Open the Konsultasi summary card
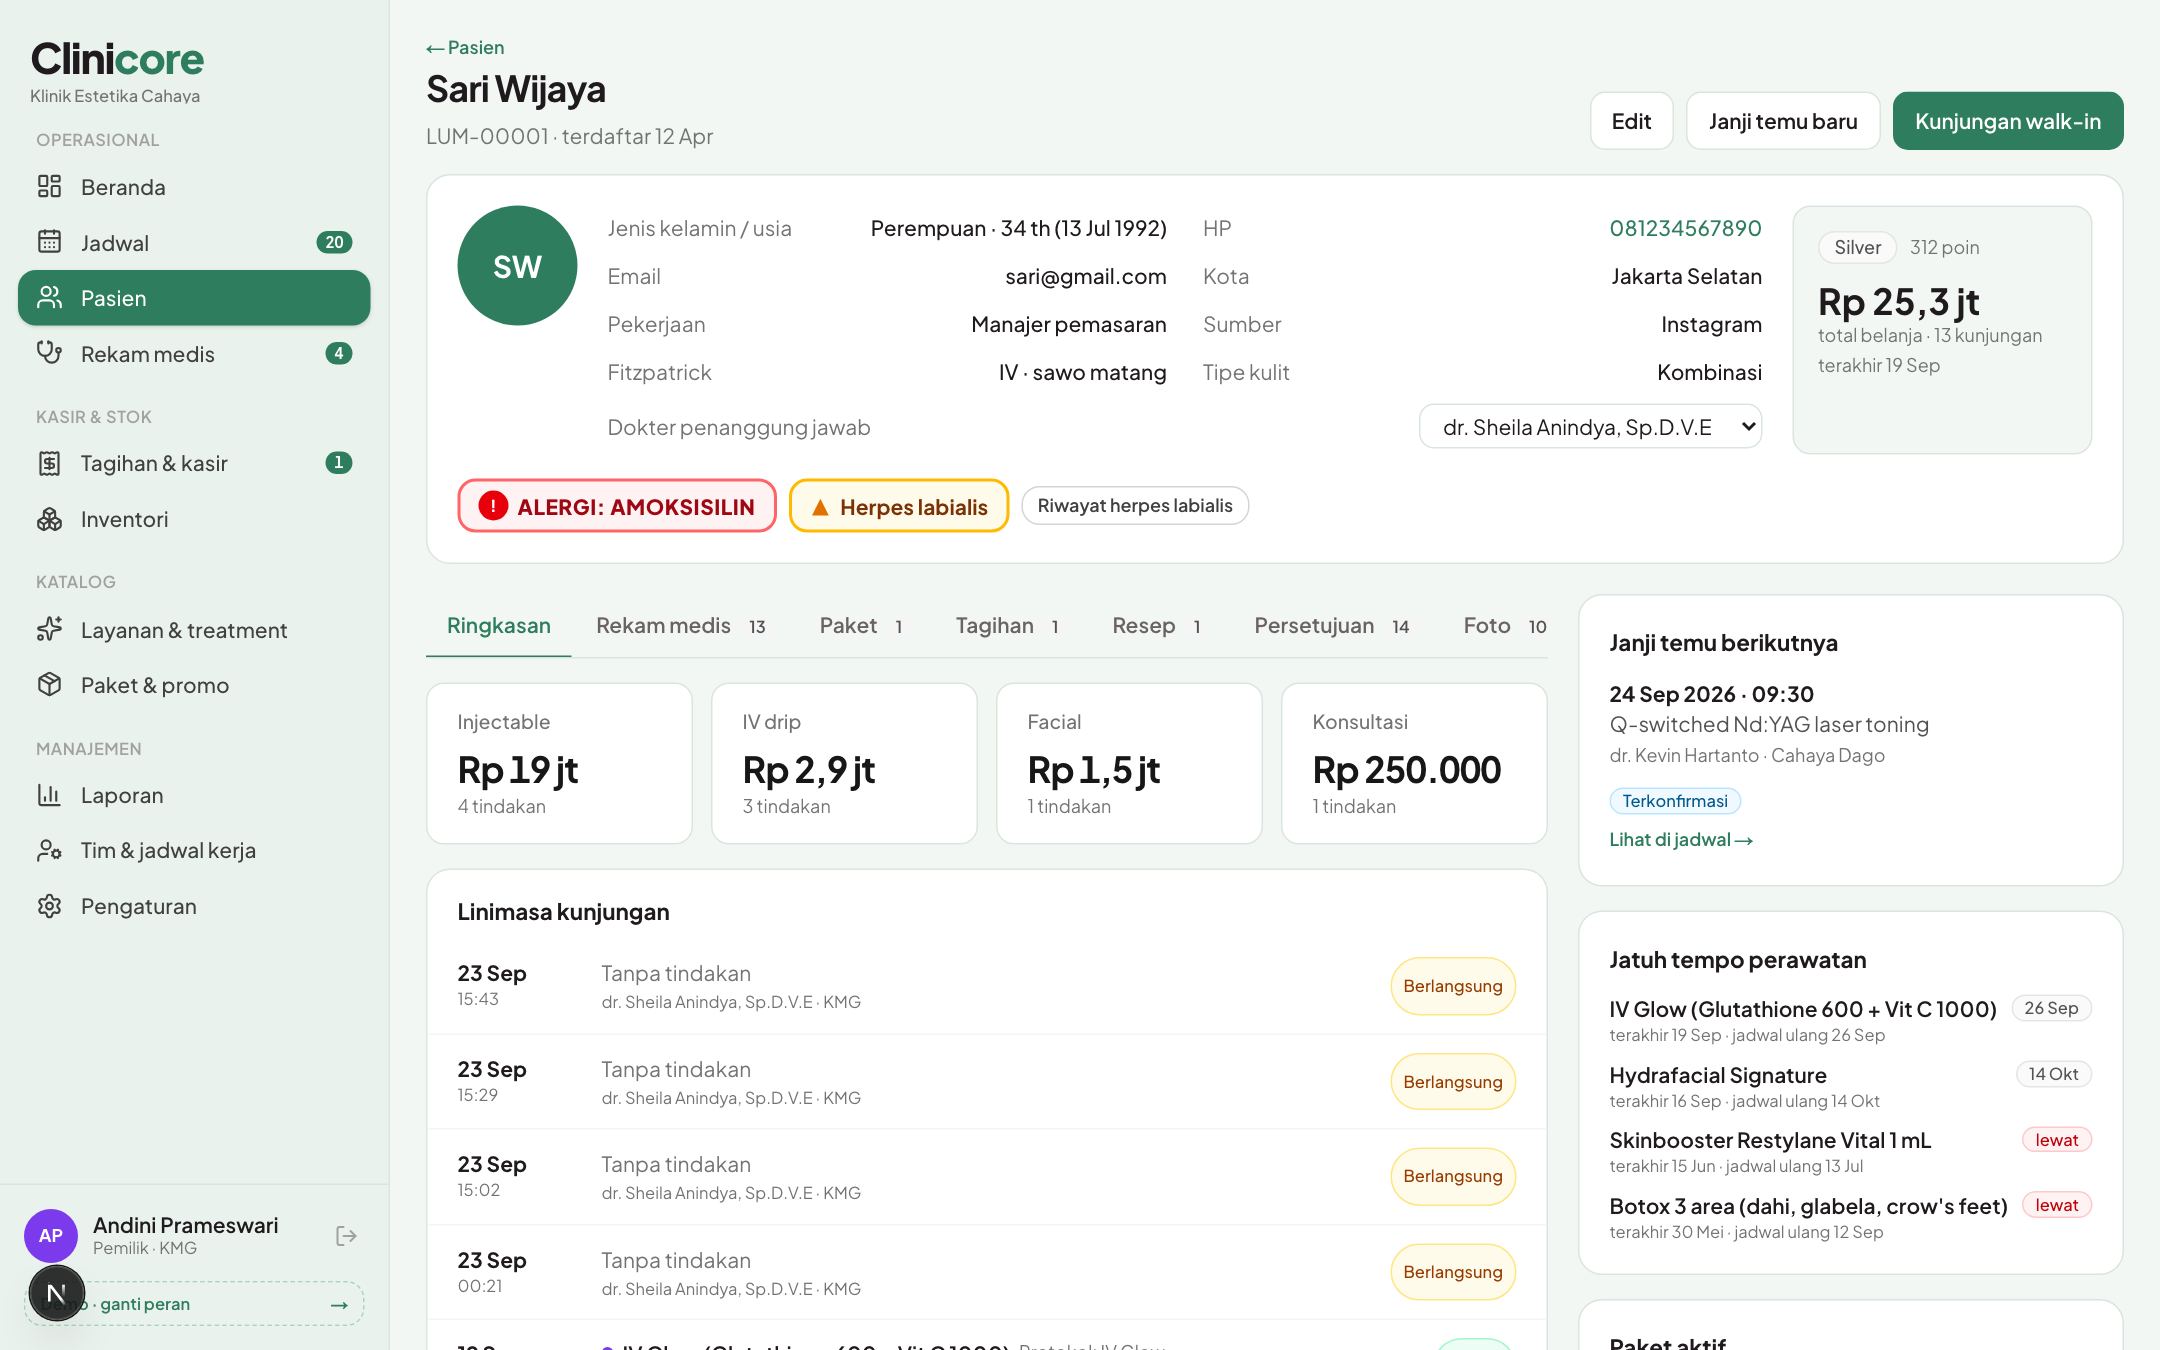The height and width of the screenshot is (1350, 2160). (1414, 763)
